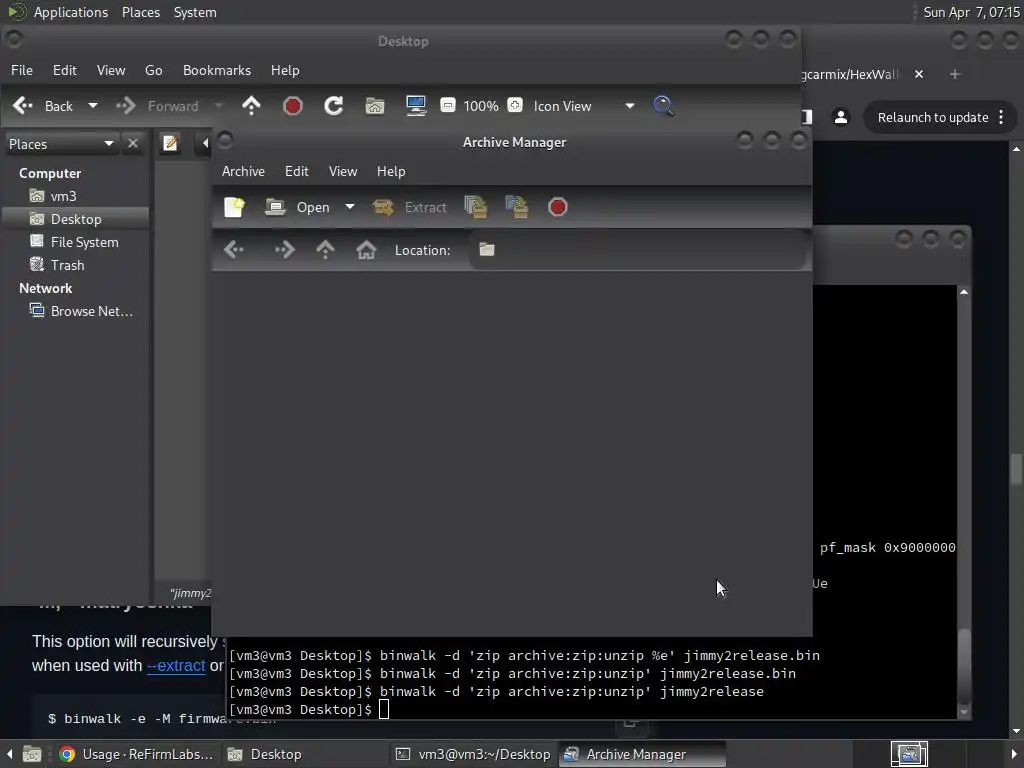Open the File menu in Desktop window

[x=22, y=70]
